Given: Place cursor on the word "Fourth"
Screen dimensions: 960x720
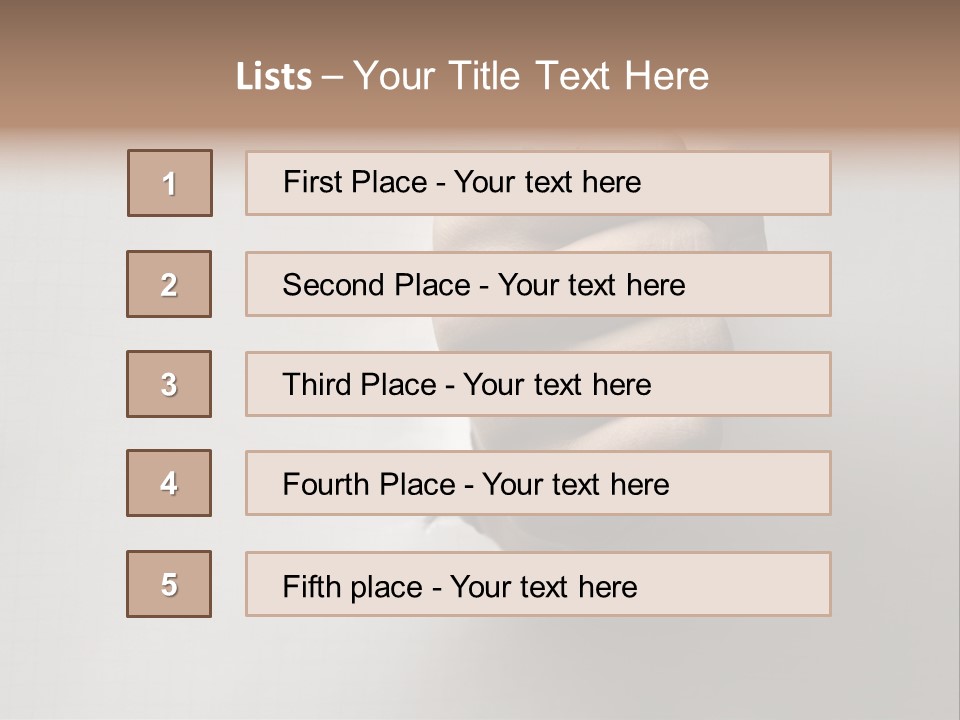Looking at the screenshot, I should [327, 485].
